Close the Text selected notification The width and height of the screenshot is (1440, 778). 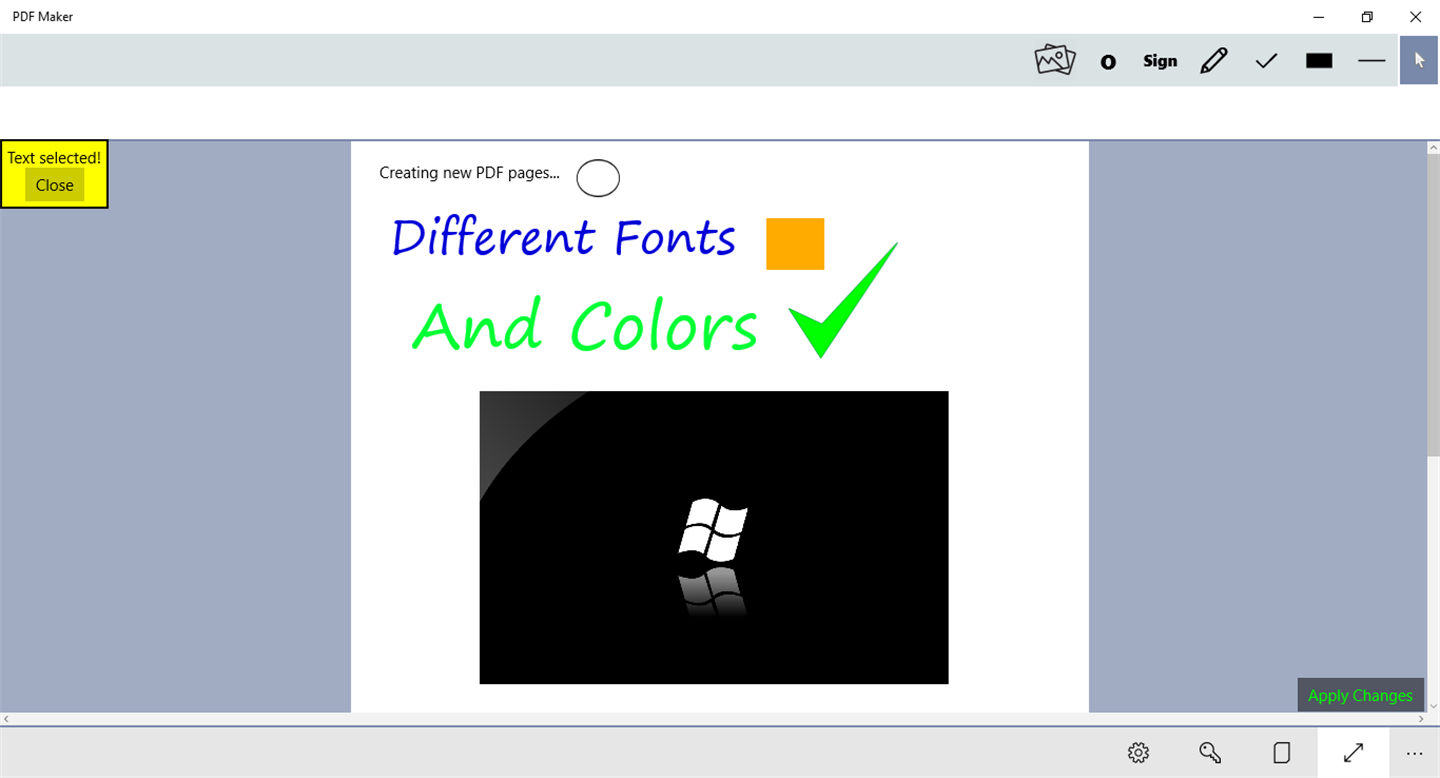[55, 185]
